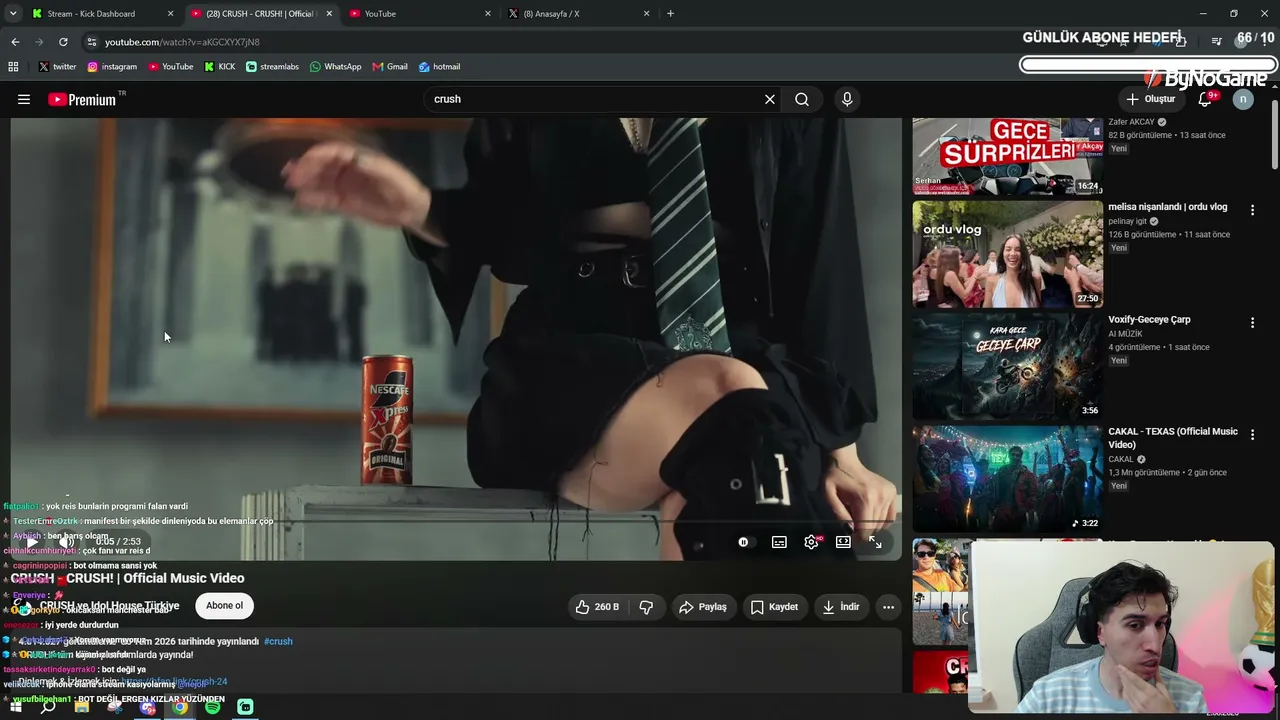The height and width of the screenshot is (720, 1280).
Task: Open the #crush hashtag link
Action: (278, 641)
